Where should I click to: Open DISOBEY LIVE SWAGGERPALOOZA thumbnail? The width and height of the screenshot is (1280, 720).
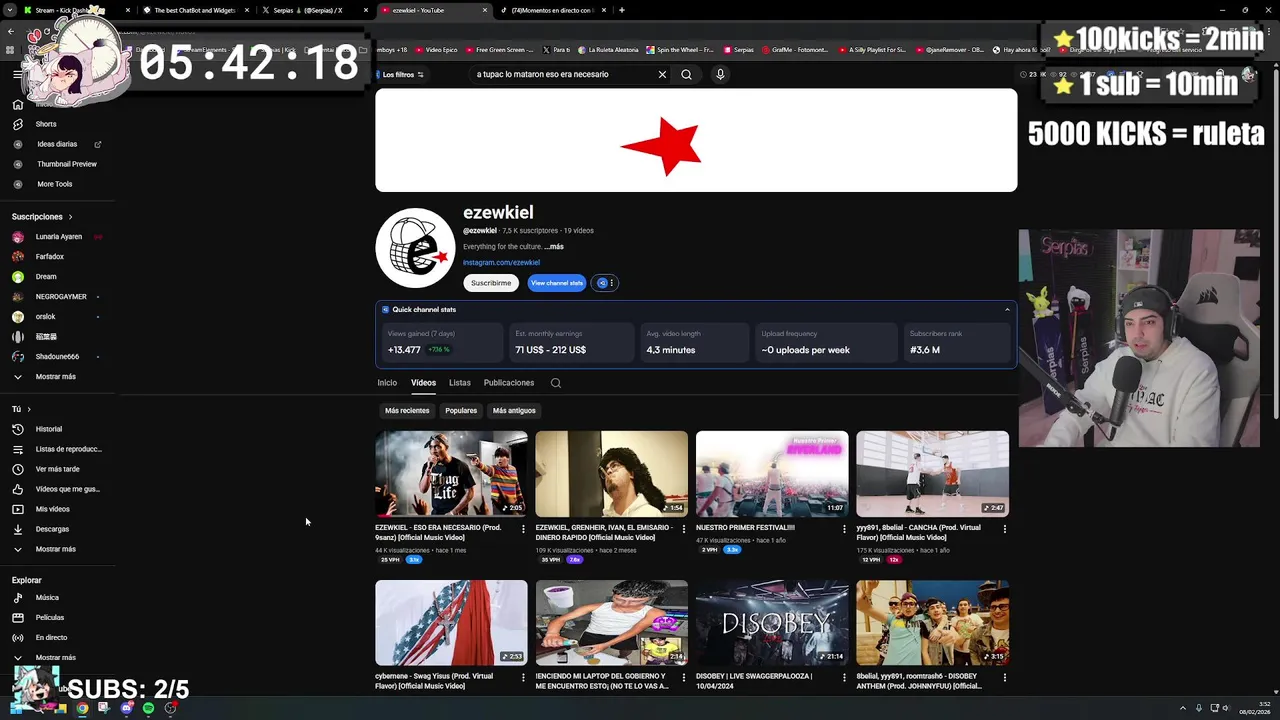tap(772, 623)
